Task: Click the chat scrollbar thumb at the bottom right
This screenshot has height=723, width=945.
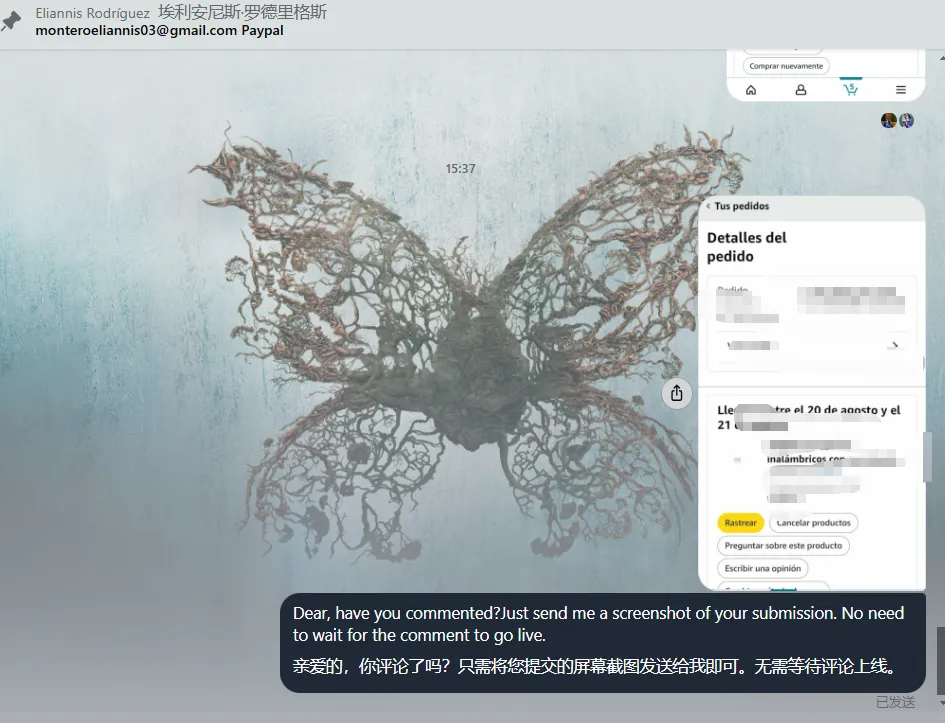Action: point(940,660)
